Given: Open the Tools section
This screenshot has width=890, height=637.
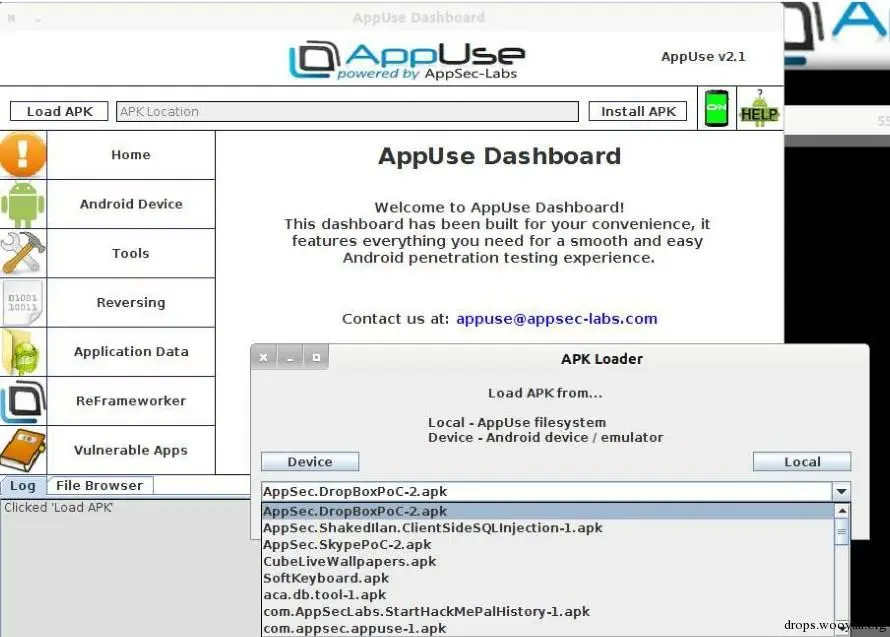Looking at the screenshot, I should [131, 253].
